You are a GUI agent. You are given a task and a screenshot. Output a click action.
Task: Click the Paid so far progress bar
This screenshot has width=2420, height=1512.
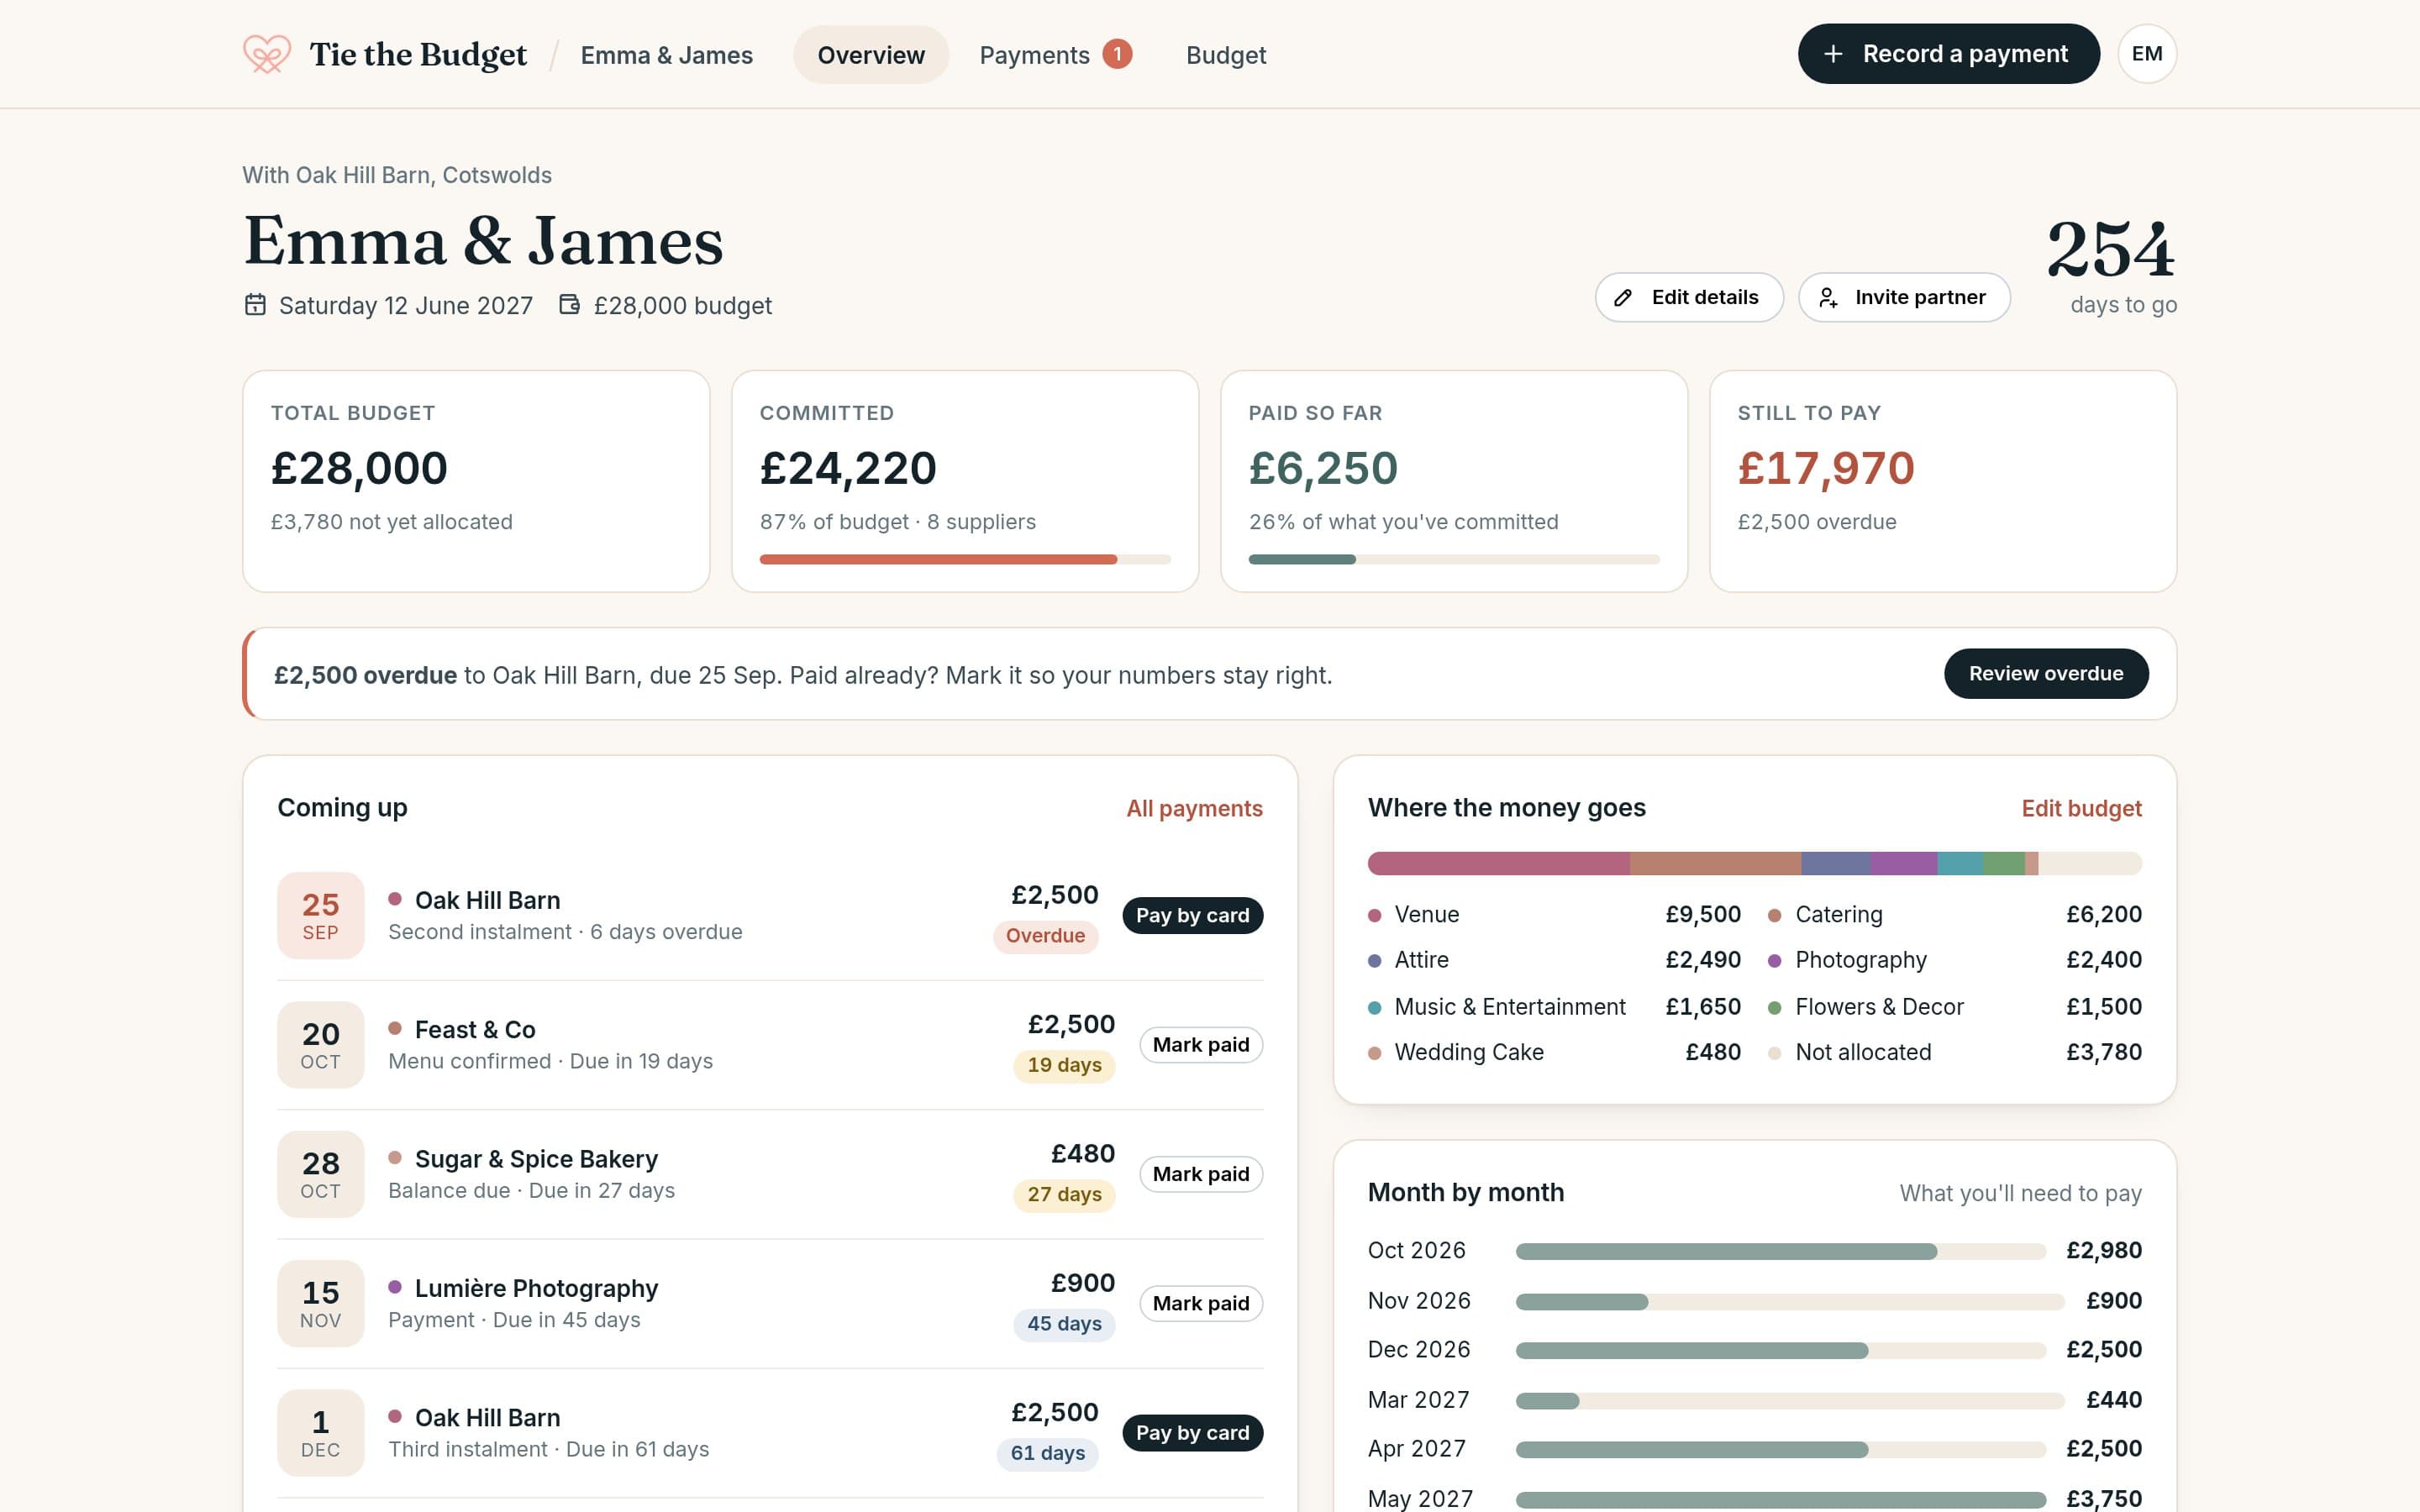tap(1453, 560)
